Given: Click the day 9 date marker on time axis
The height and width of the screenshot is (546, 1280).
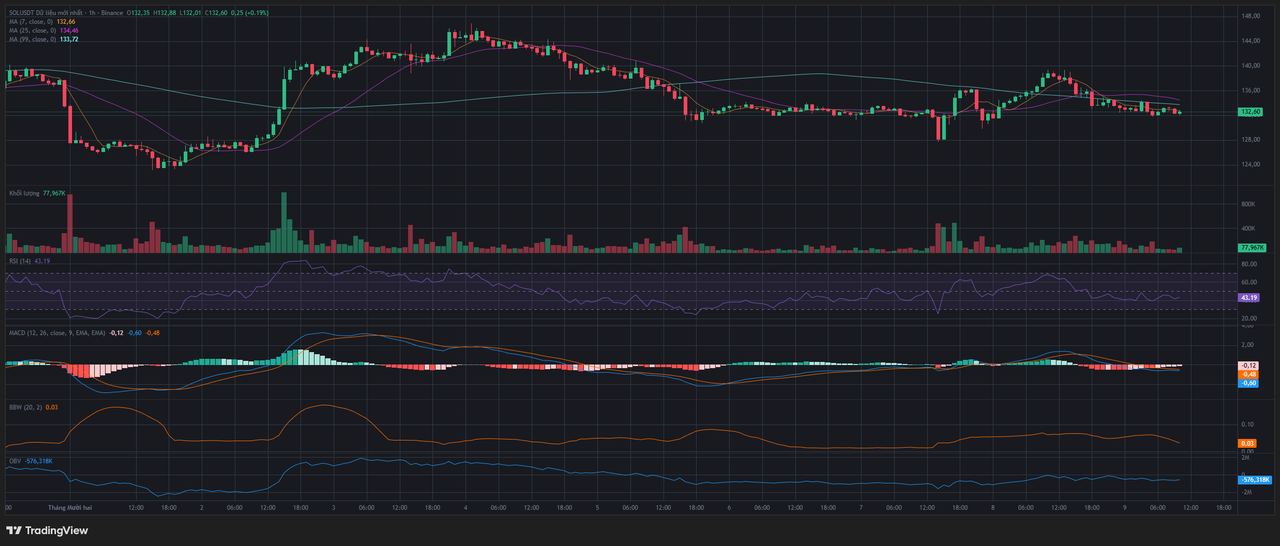Looking at the screenshot, I should click(x=1124, y=507).
